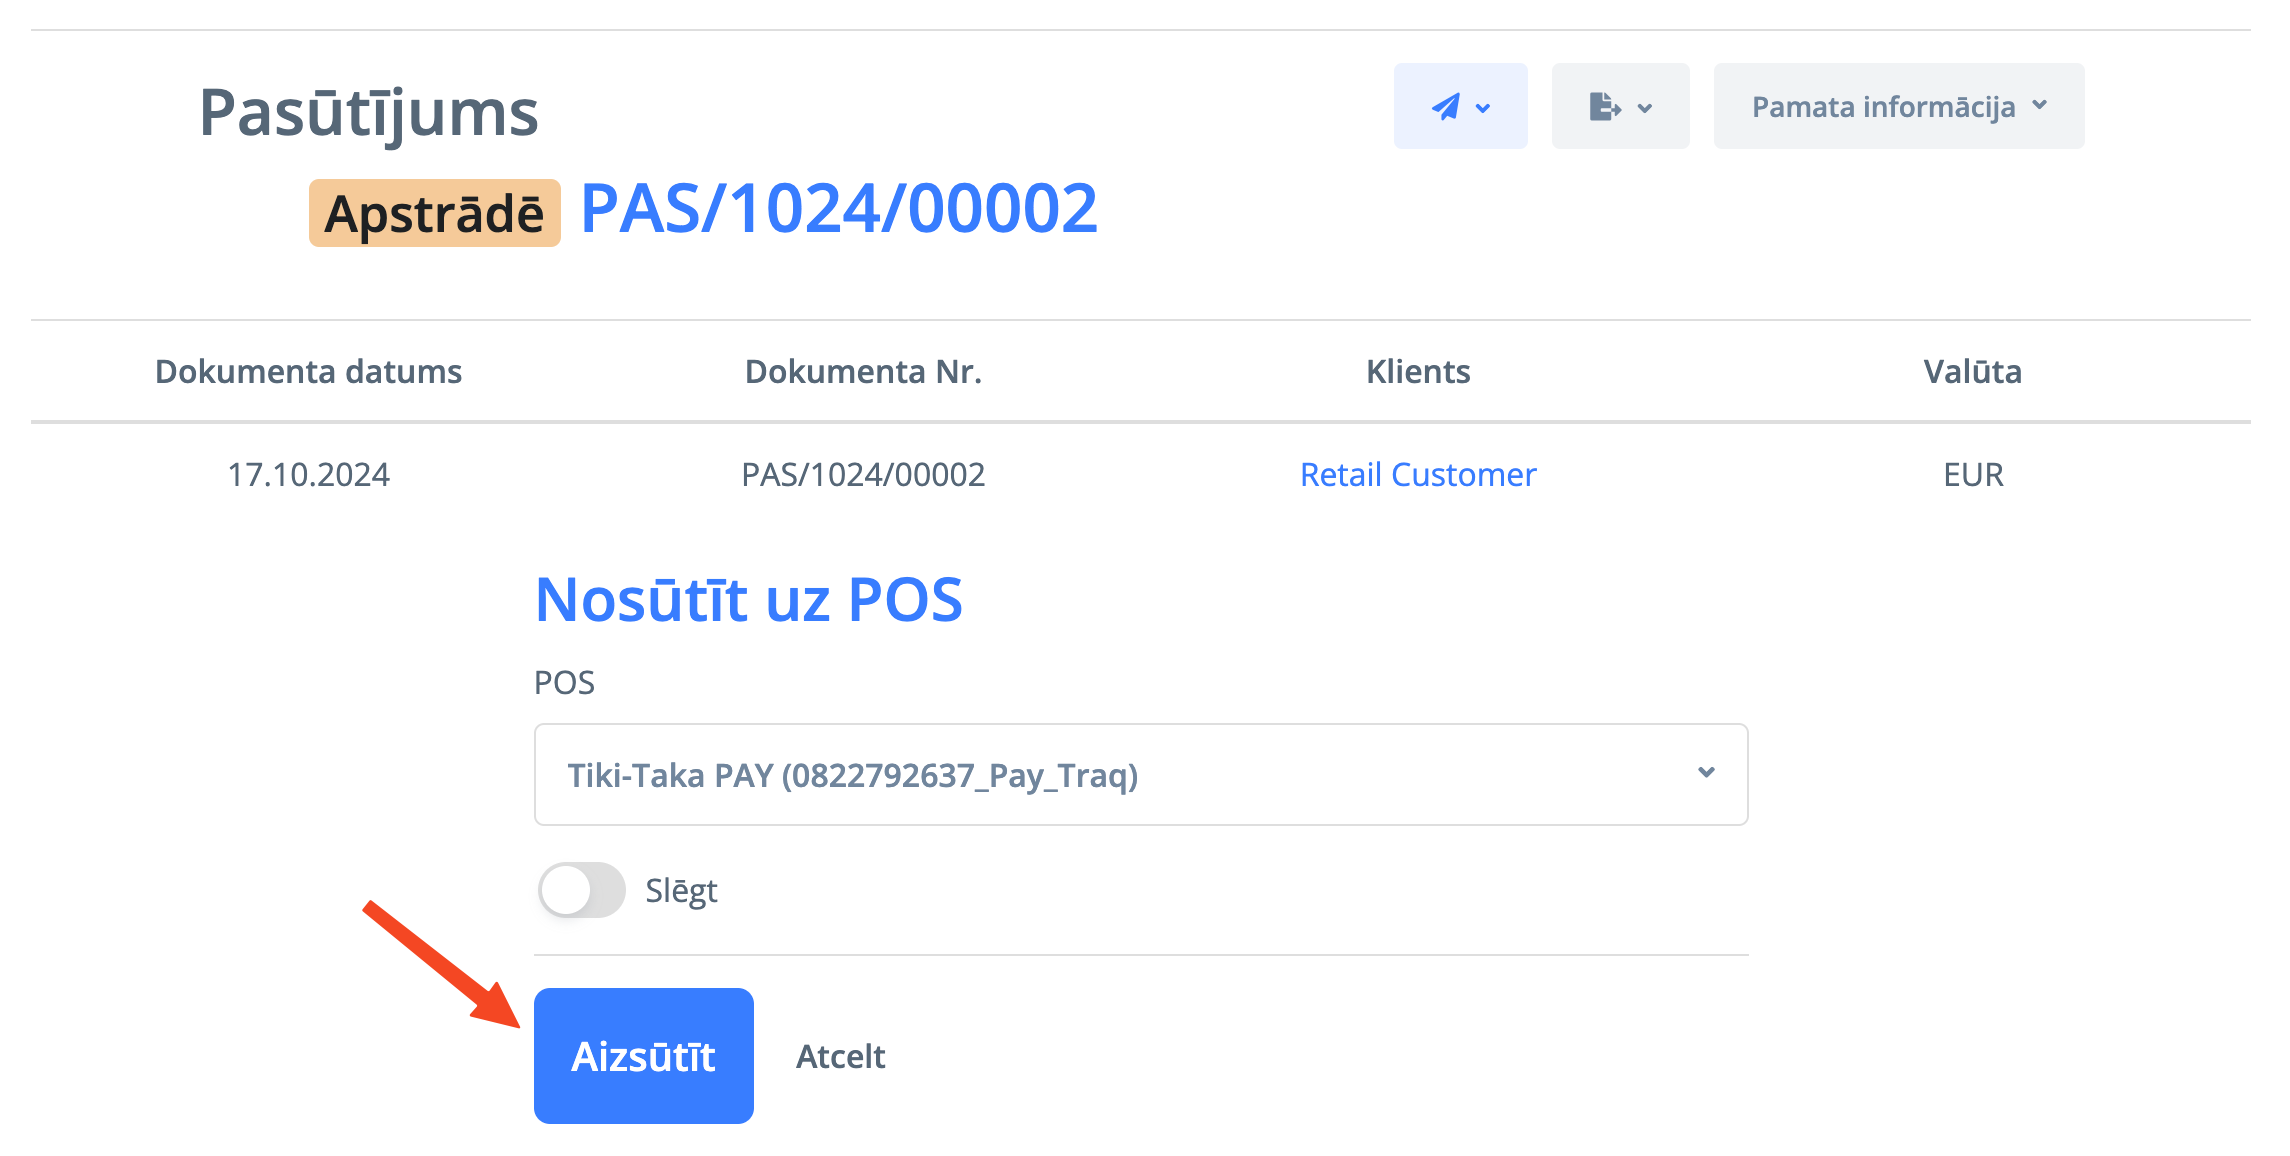Click the Nosūtīt uz POS heading
Screen dimensions: 2290x1156
(x=748, y=600)
